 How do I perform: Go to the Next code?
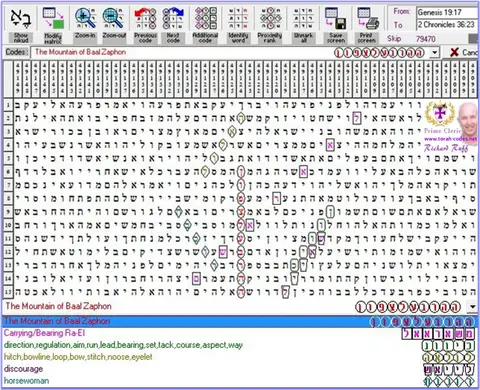click(173, 18)
